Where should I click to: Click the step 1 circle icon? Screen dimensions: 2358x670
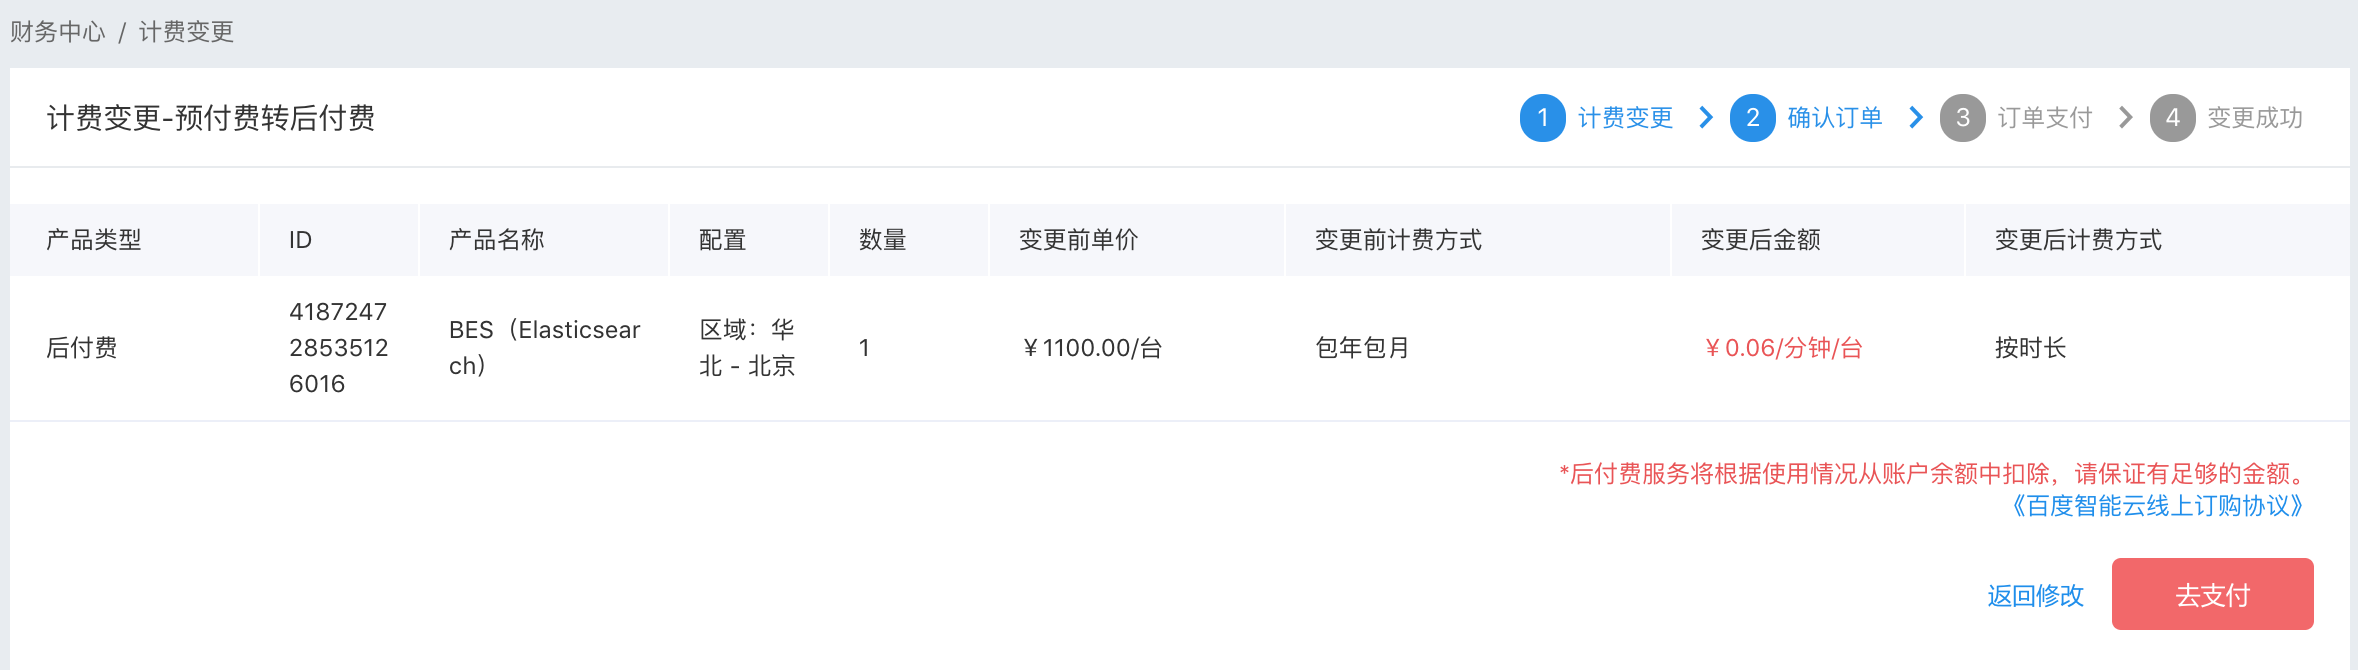click(1543, 118)
